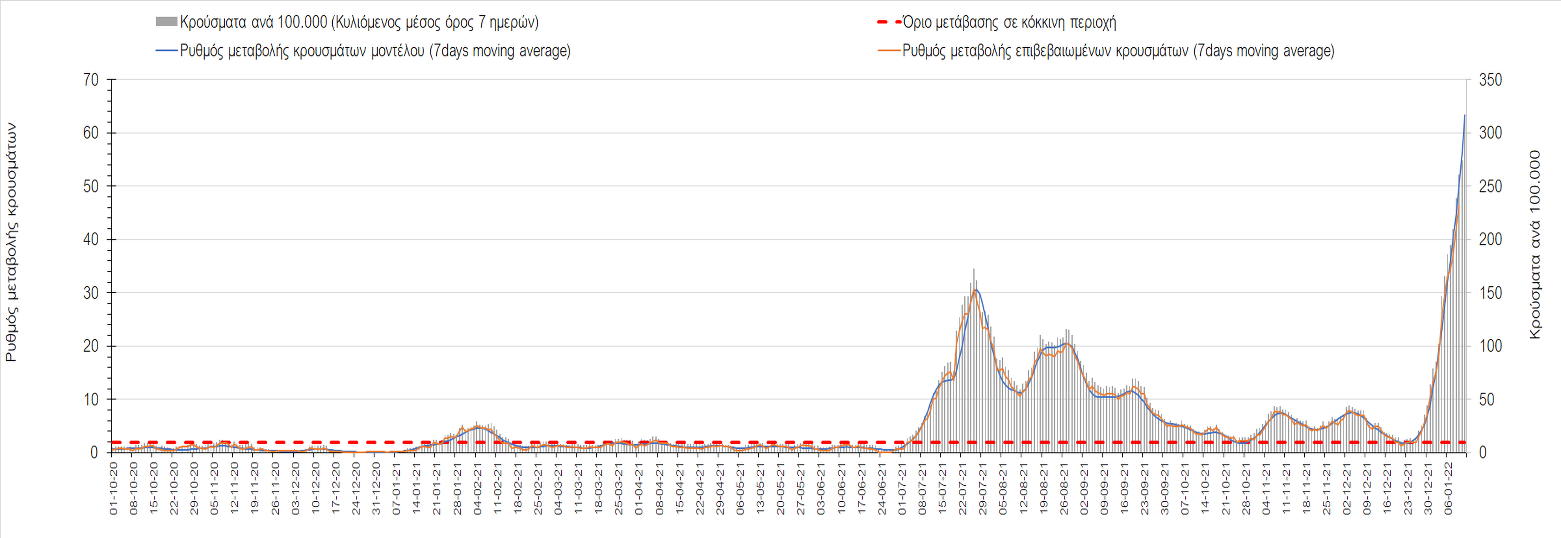Click the left vertical axis title 'Ρυθμός μεταβολής κρουσμάτων'

click(13, 241)
